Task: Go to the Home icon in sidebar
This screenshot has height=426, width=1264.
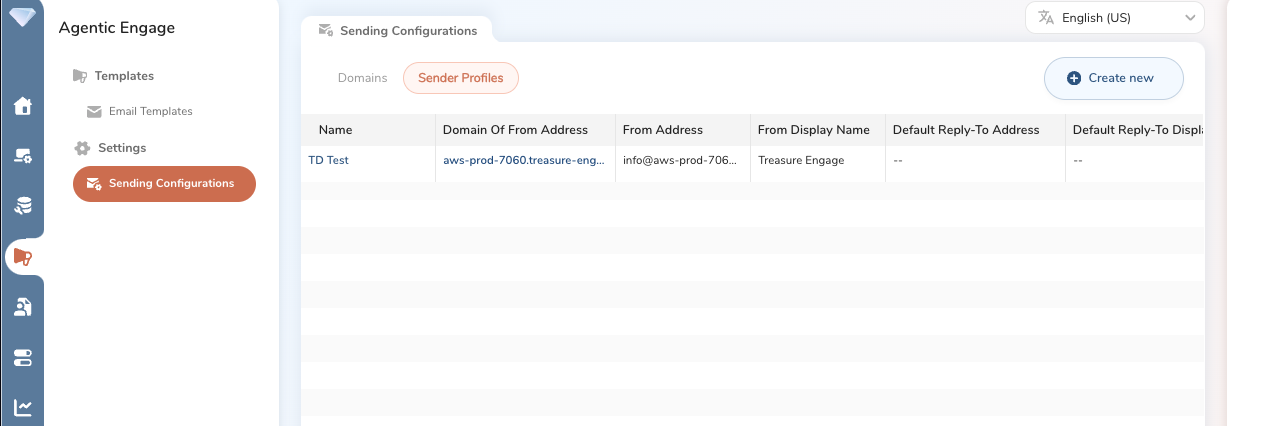Action: click(22, 106)
